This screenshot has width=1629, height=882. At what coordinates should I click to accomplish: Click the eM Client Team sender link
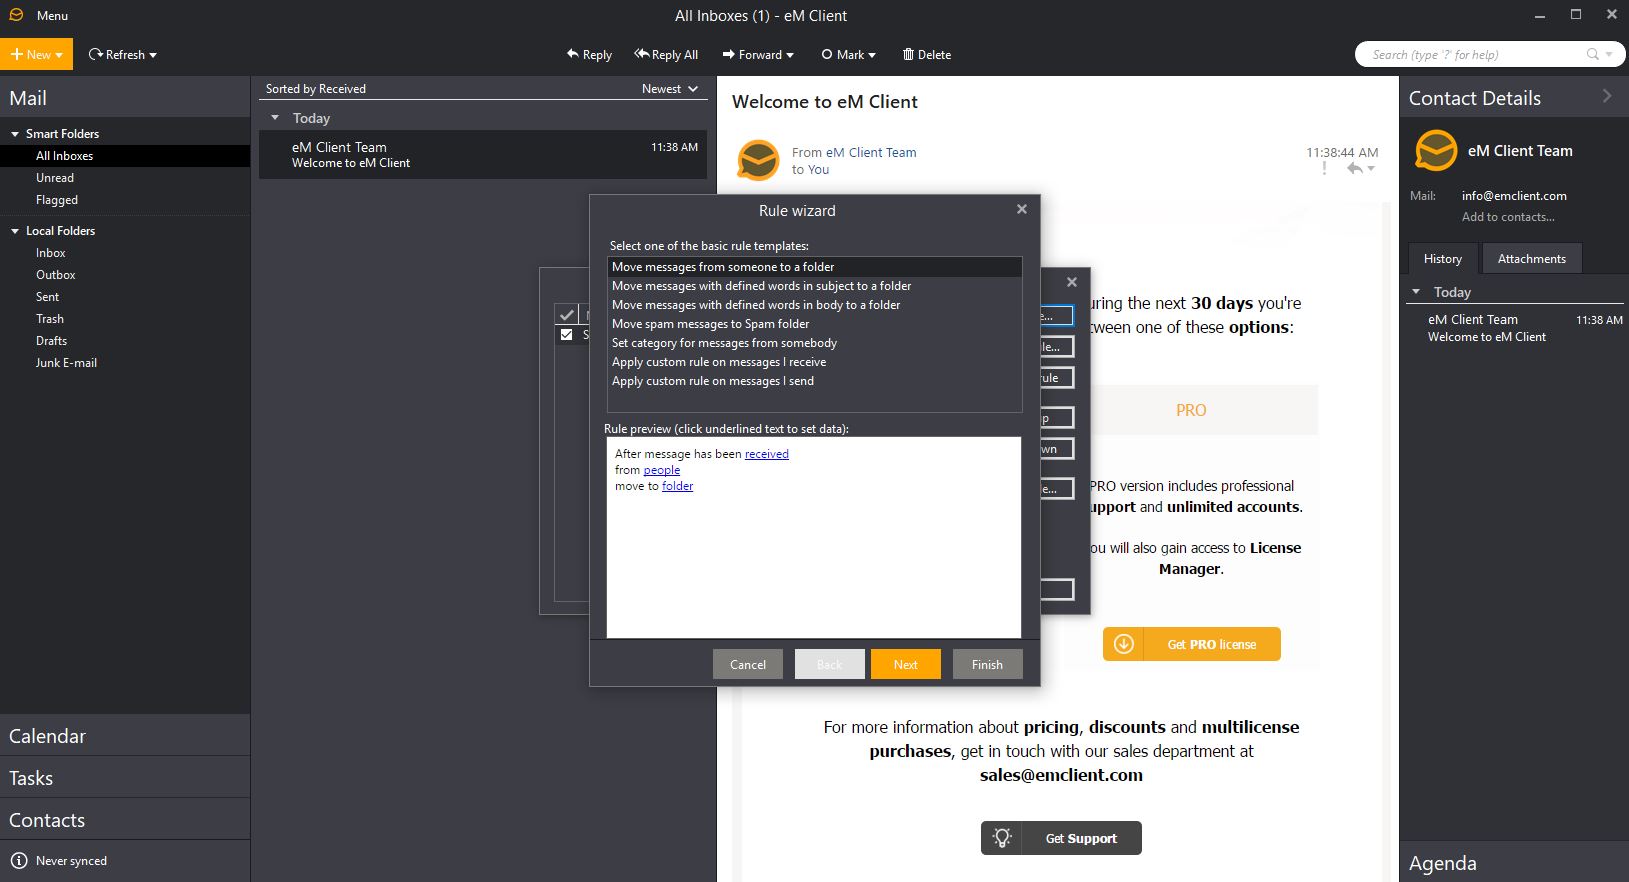point(871,153)
